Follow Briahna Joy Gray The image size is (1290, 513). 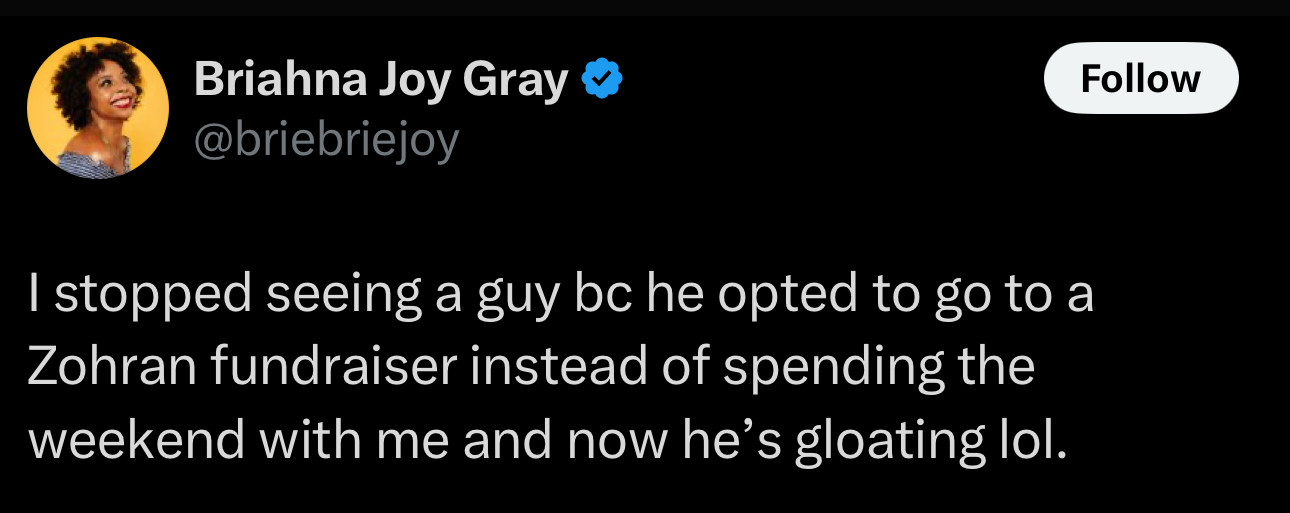click(1141, 78)
